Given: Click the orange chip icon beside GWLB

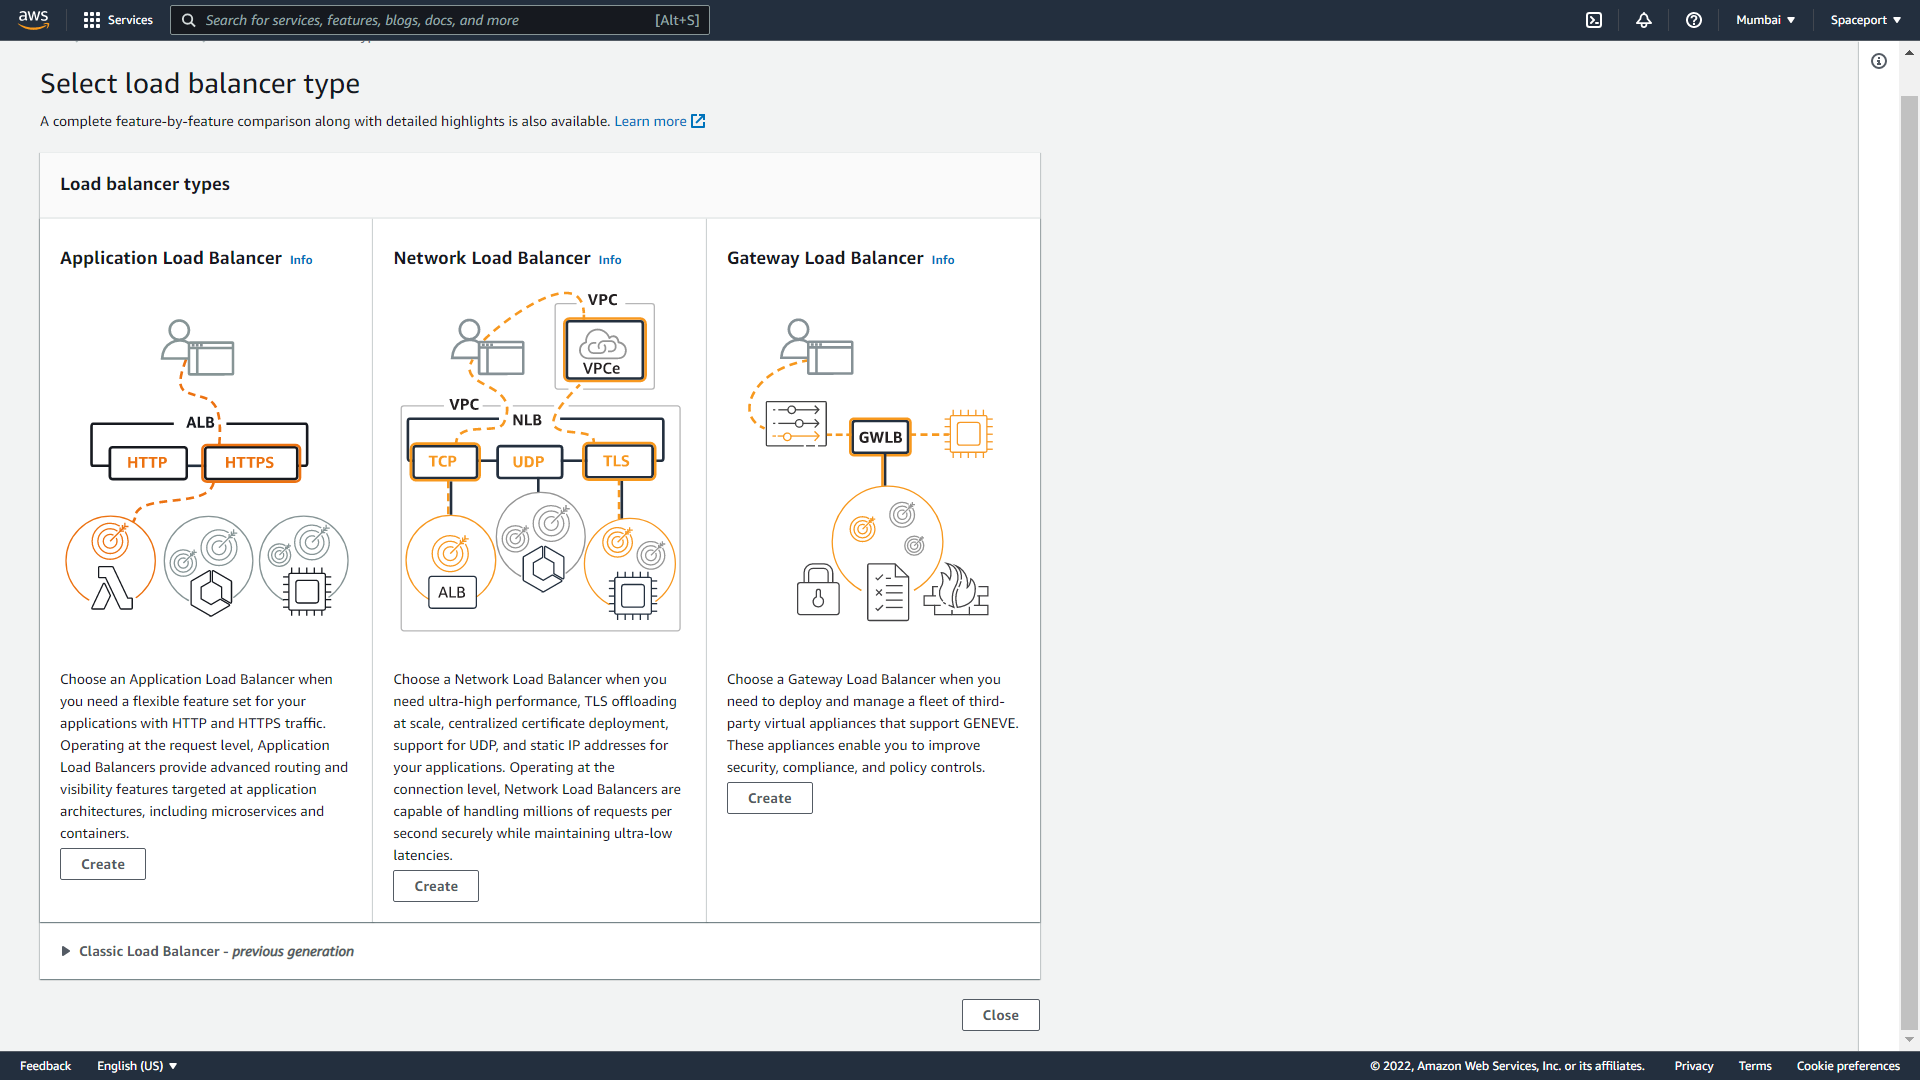Looking at the screenshot, I should 968,434.
